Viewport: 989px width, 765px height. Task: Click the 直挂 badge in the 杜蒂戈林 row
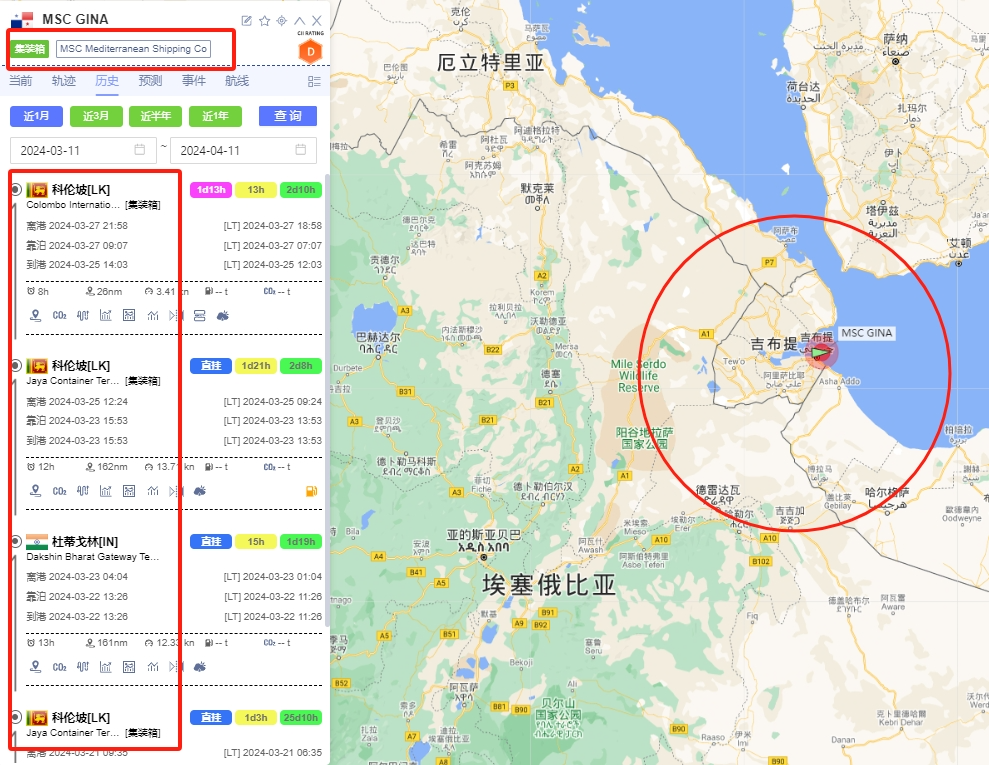coord(211,542)
